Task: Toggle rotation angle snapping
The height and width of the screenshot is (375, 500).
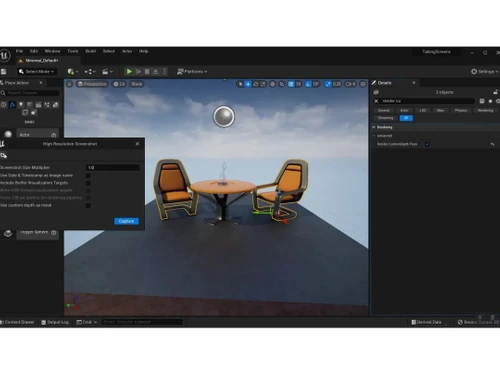Action: click(308, 84)
